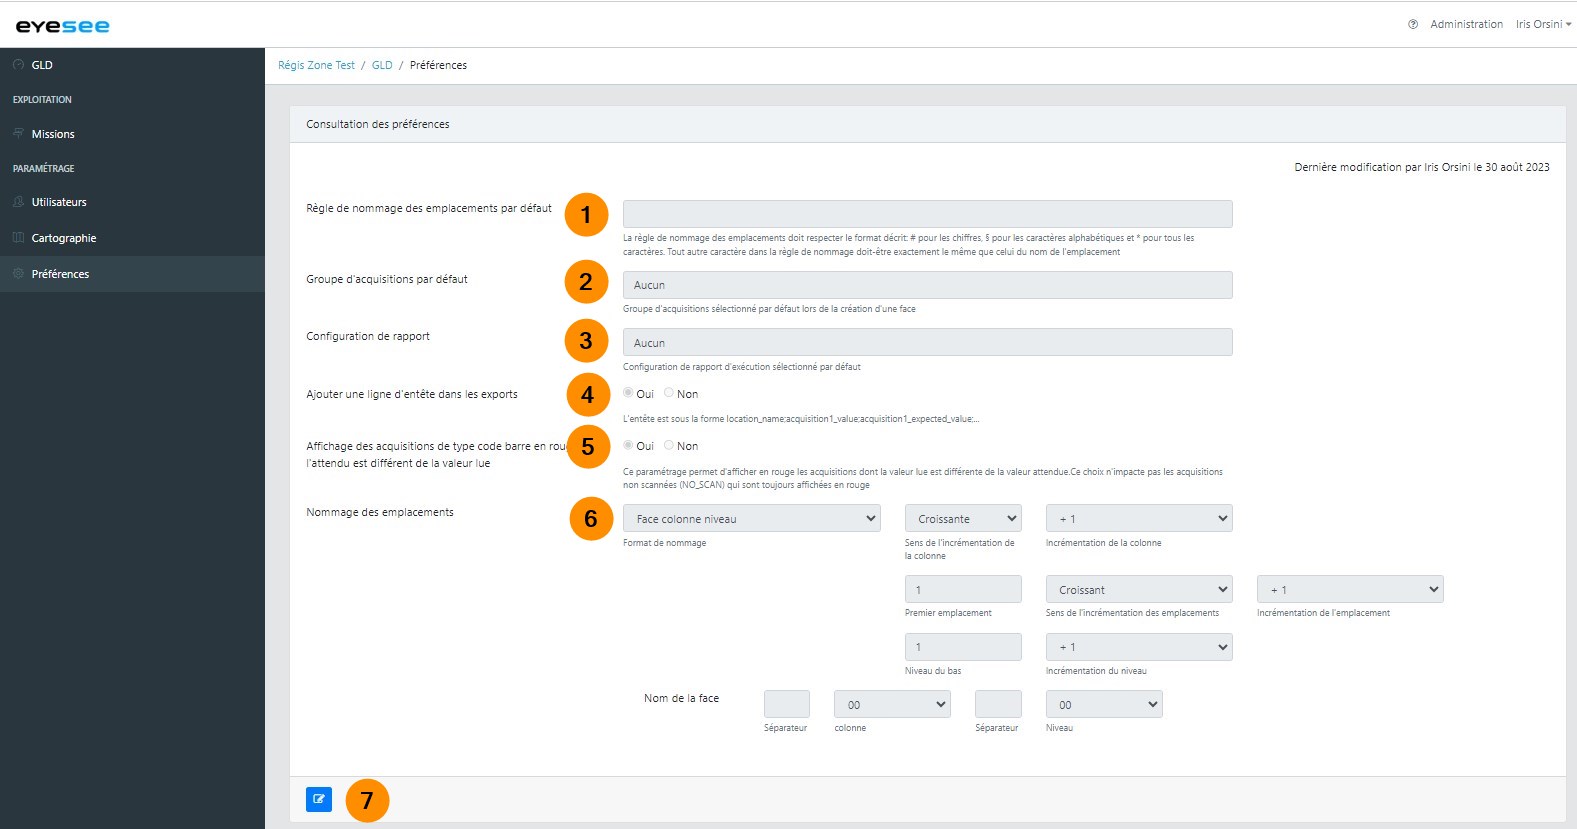The image size is (1577, 829).
Task: Click the Utilisateurs sidebar icon
Action: coord(18,201)
